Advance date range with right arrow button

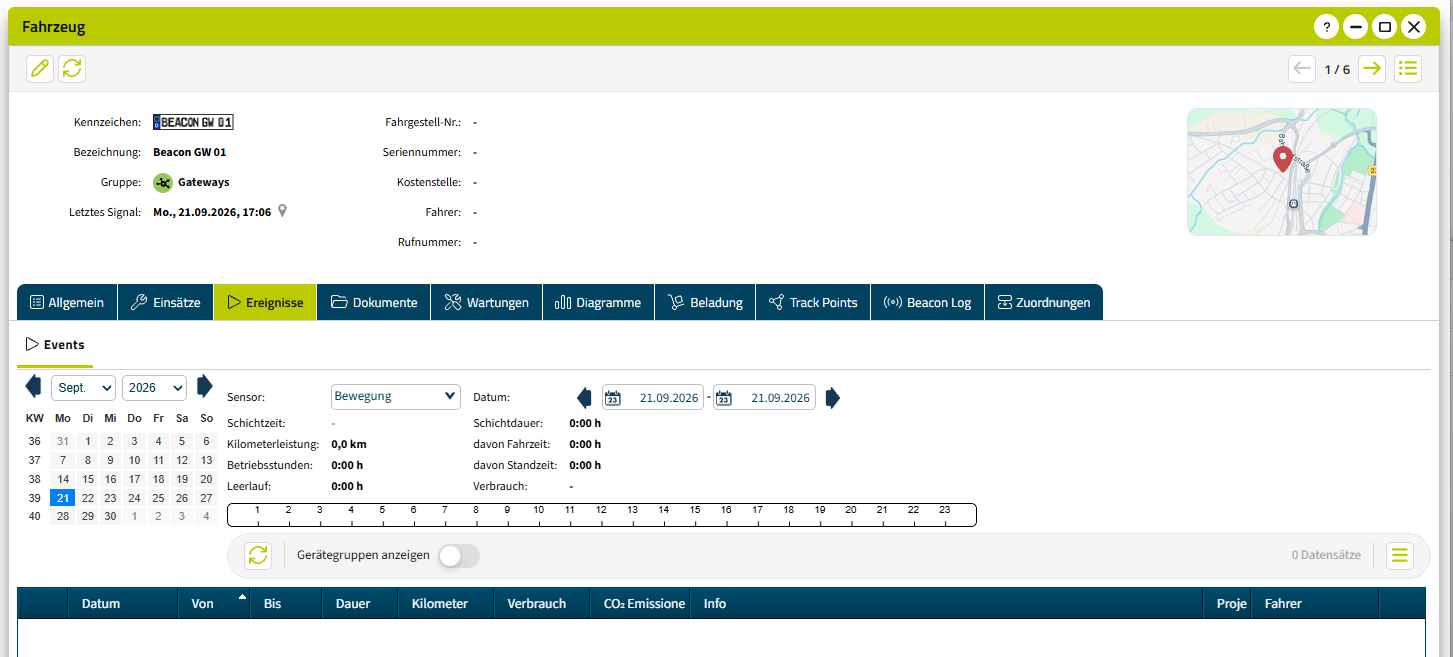click(x=833, y=398)
